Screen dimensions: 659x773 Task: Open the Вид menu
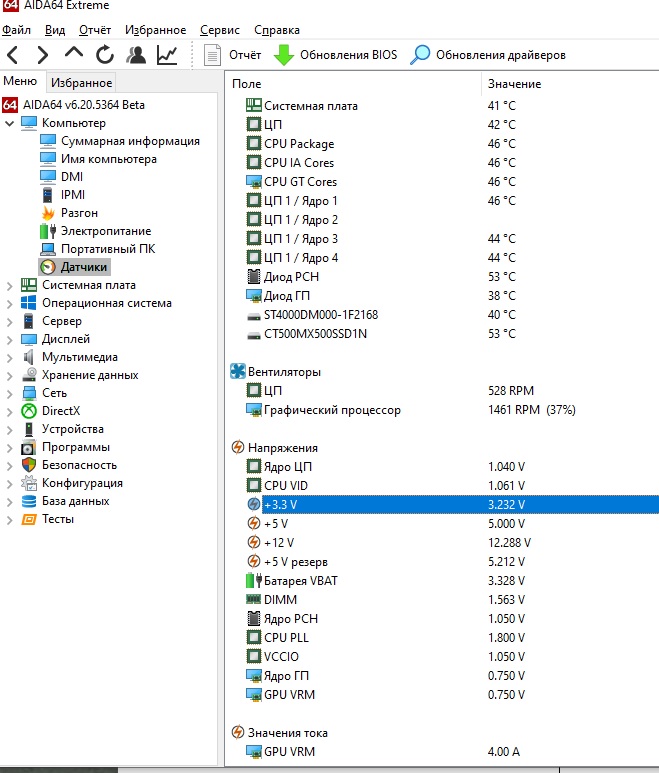(x=55, y=30)
